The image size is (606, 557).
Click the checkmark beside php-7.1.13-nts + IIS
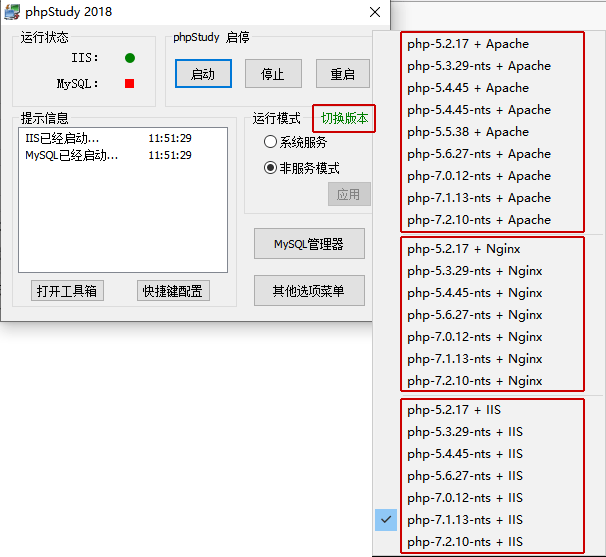(x=386, y=520)
